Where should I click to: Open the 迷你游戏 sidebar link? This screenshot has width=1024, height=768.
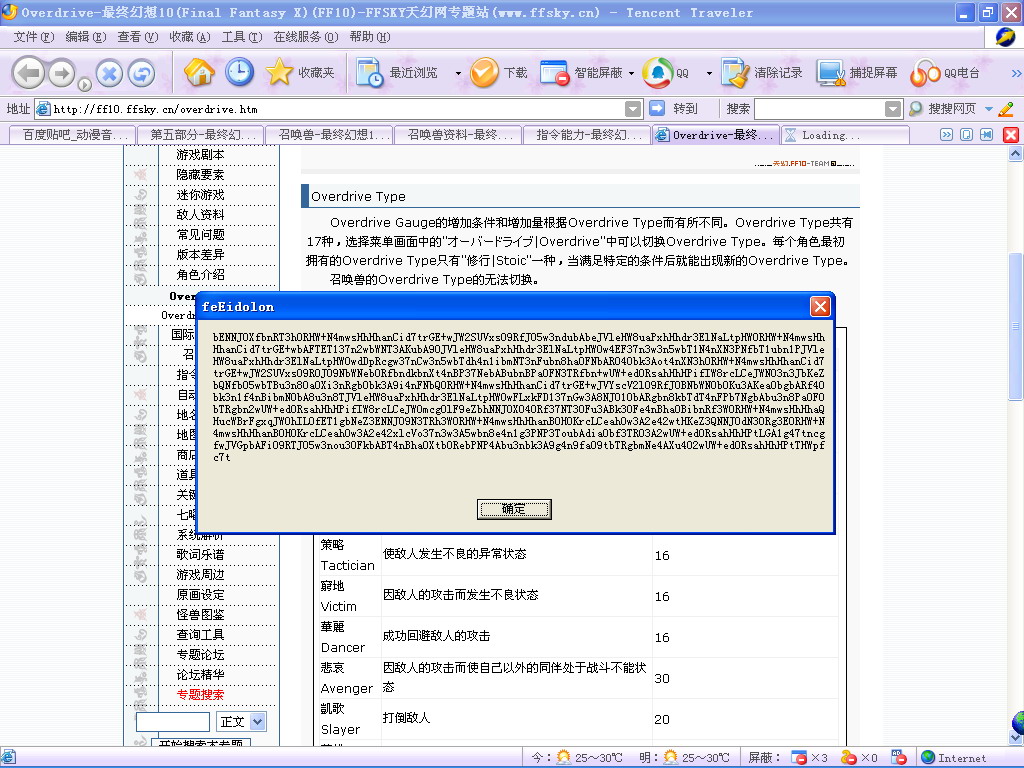(200, 195)
